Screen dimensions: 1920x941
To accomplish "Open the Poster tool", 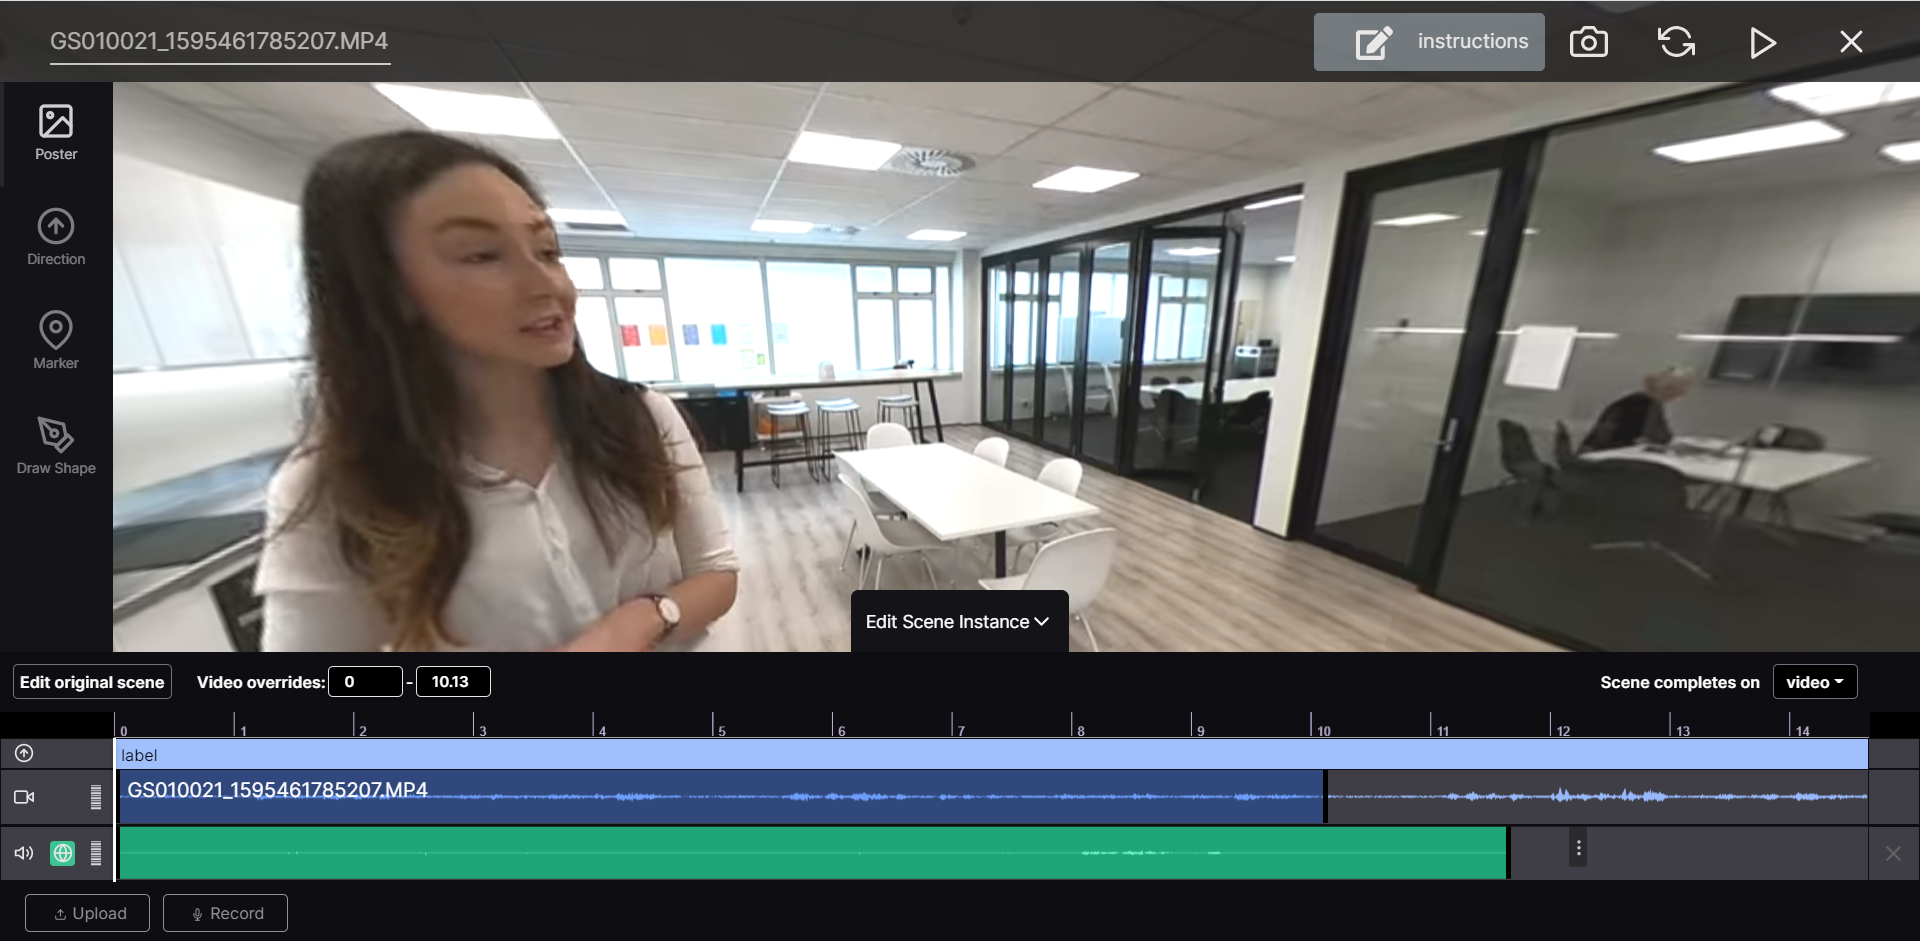I will tap(56, 133).
